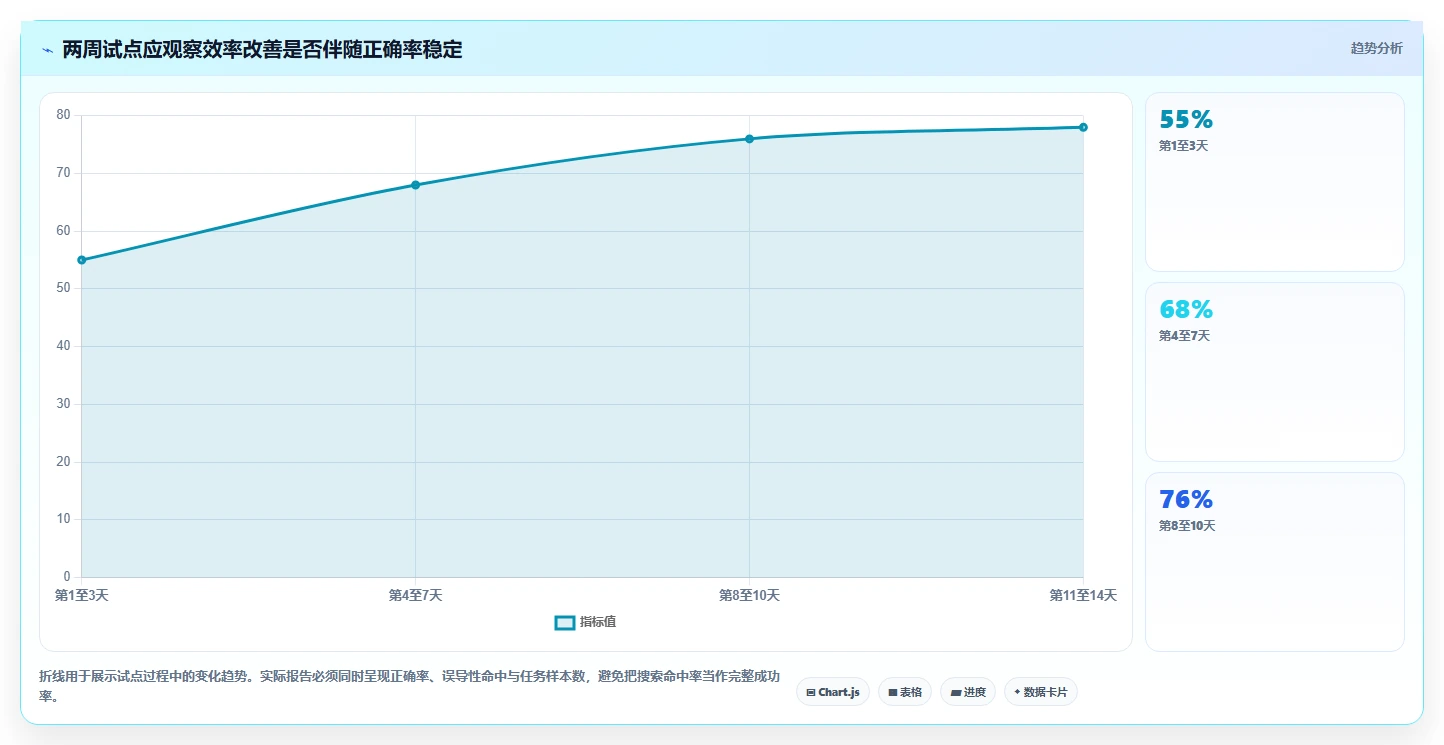The height and width of the screenshot is (745, 1444).
Task: Click the 第4至7天 caption under 68%
Action: pos(1184,336)
